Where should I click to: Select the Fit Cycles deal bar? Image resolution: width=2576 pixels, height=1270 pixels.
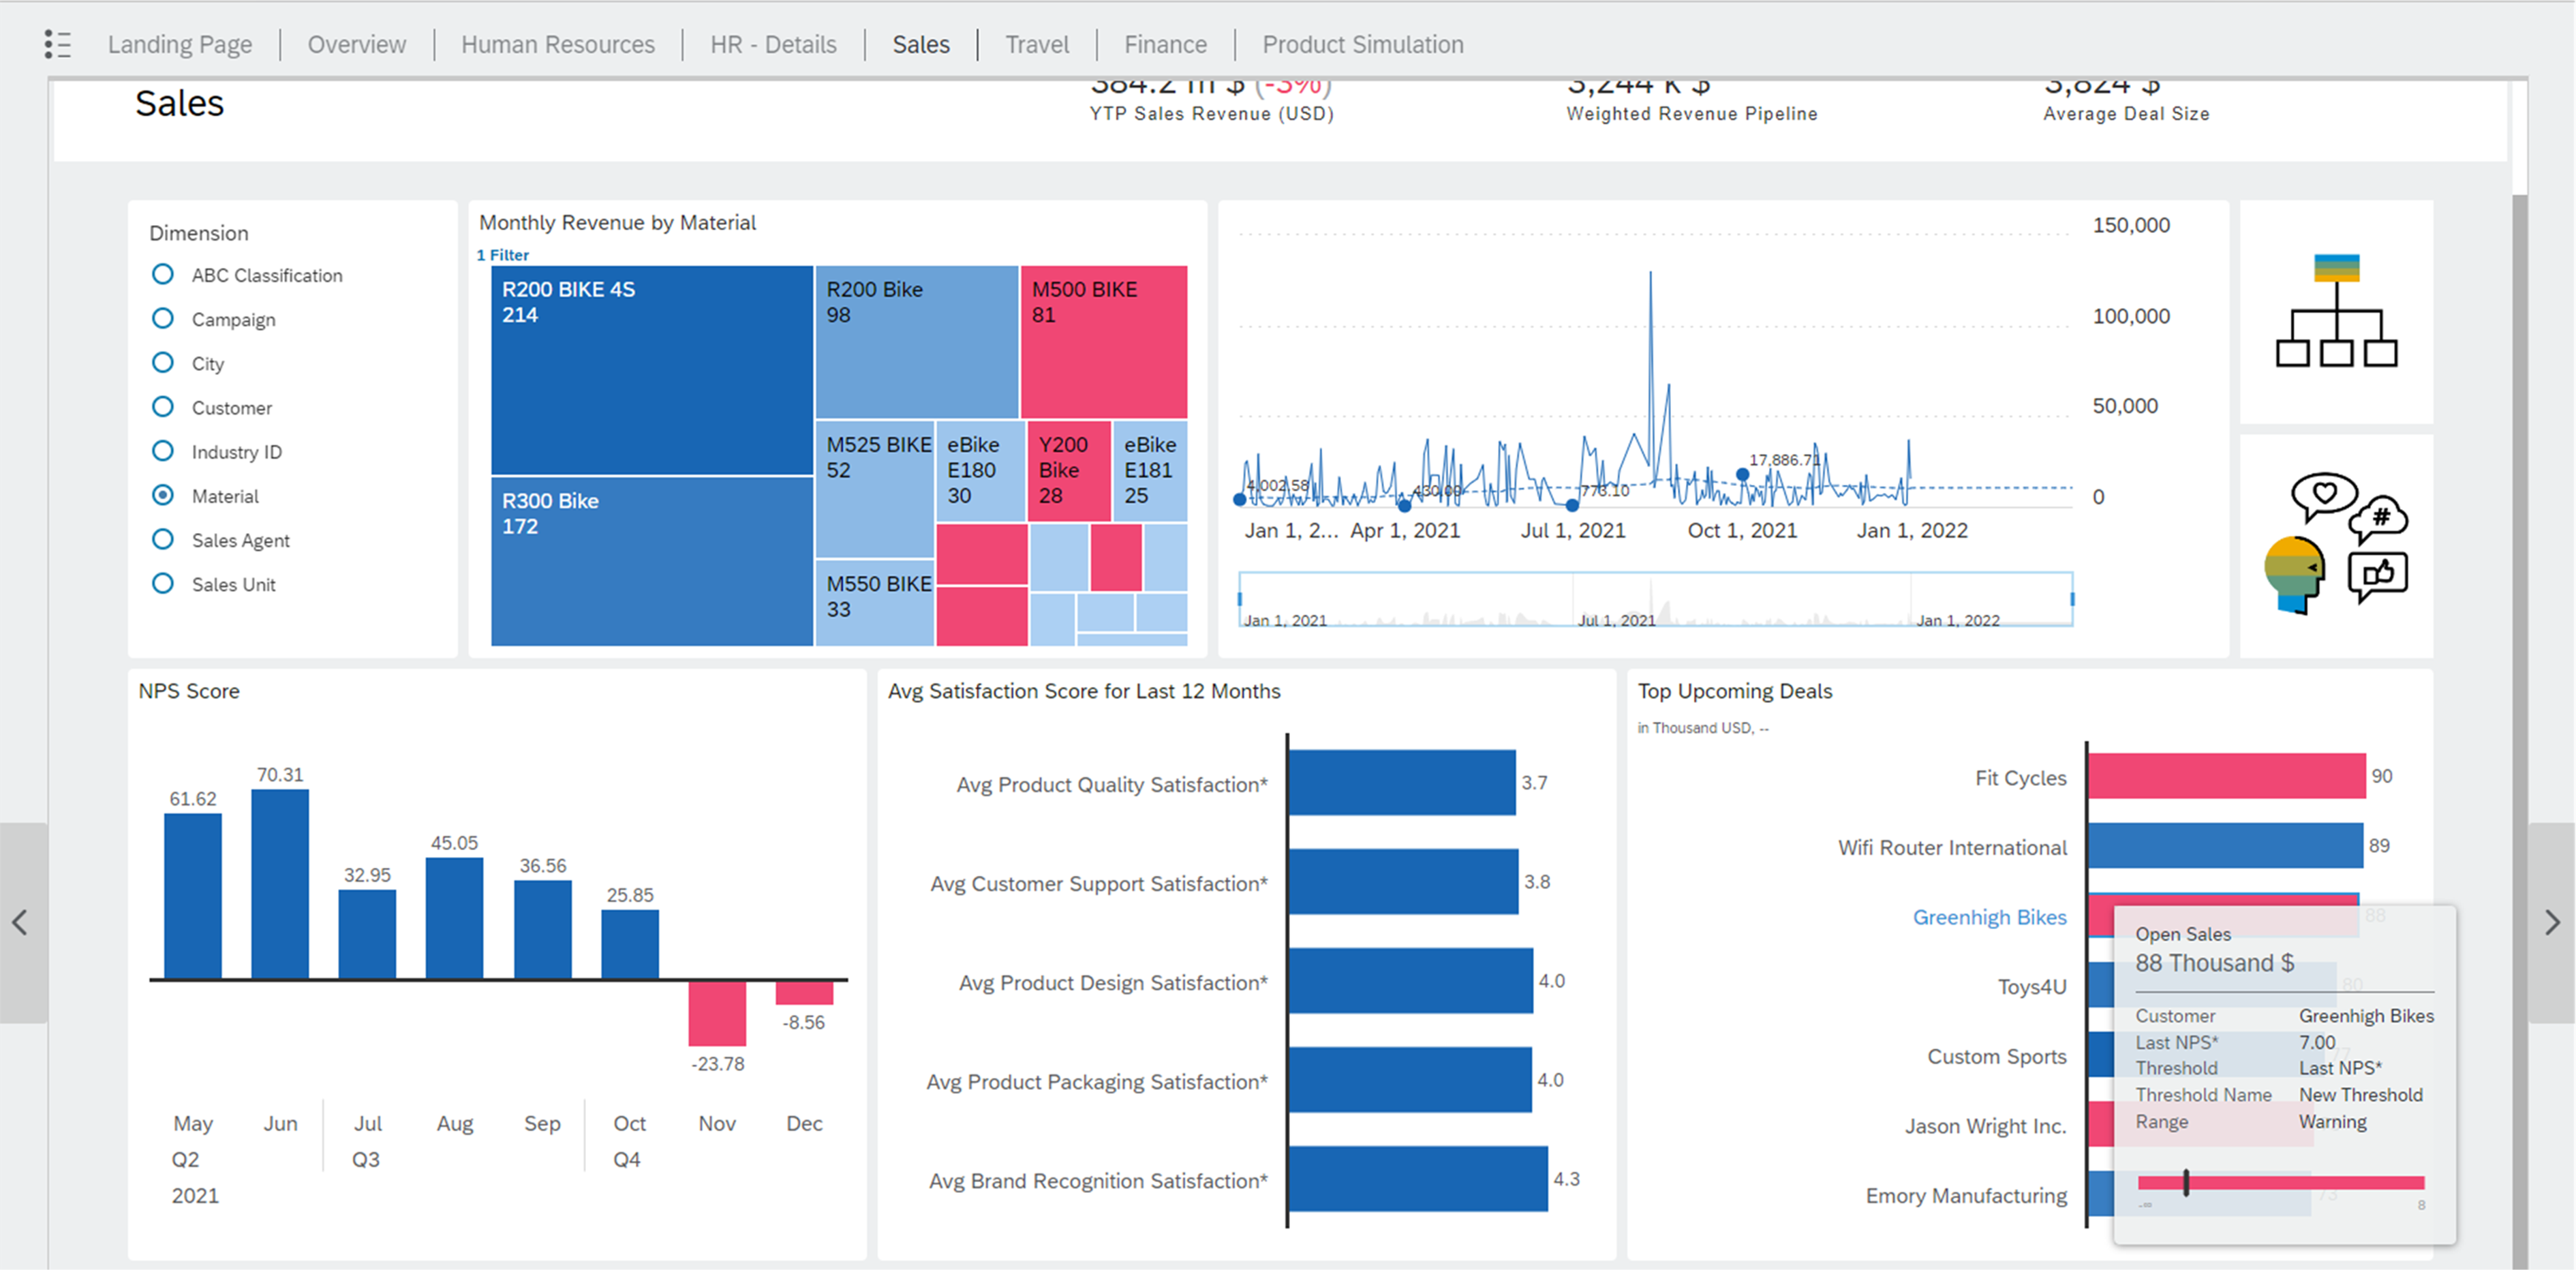point(2227,776)
